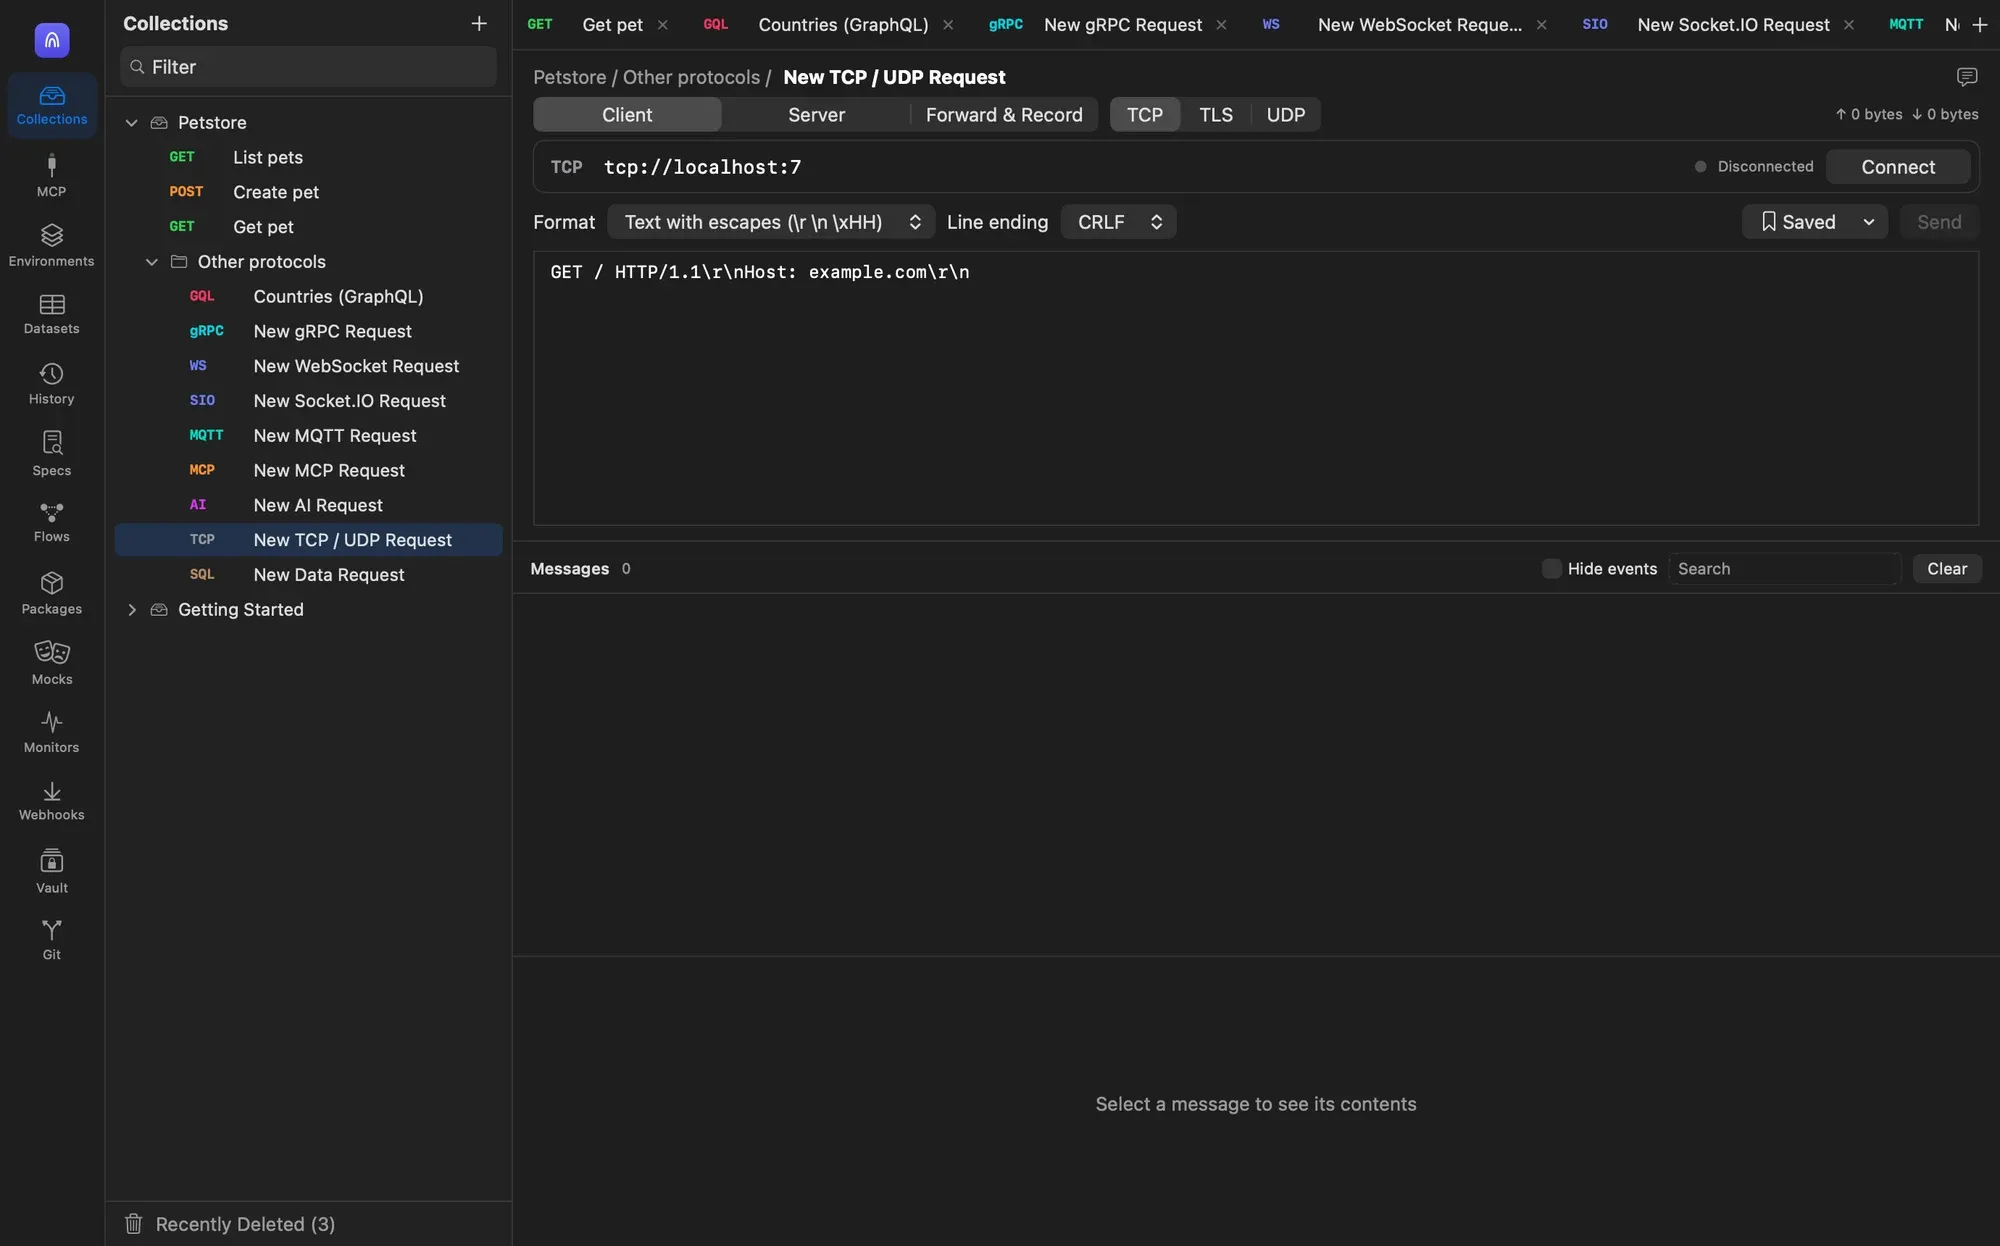Focus the messages Search field

click(x=1784, y=569)
